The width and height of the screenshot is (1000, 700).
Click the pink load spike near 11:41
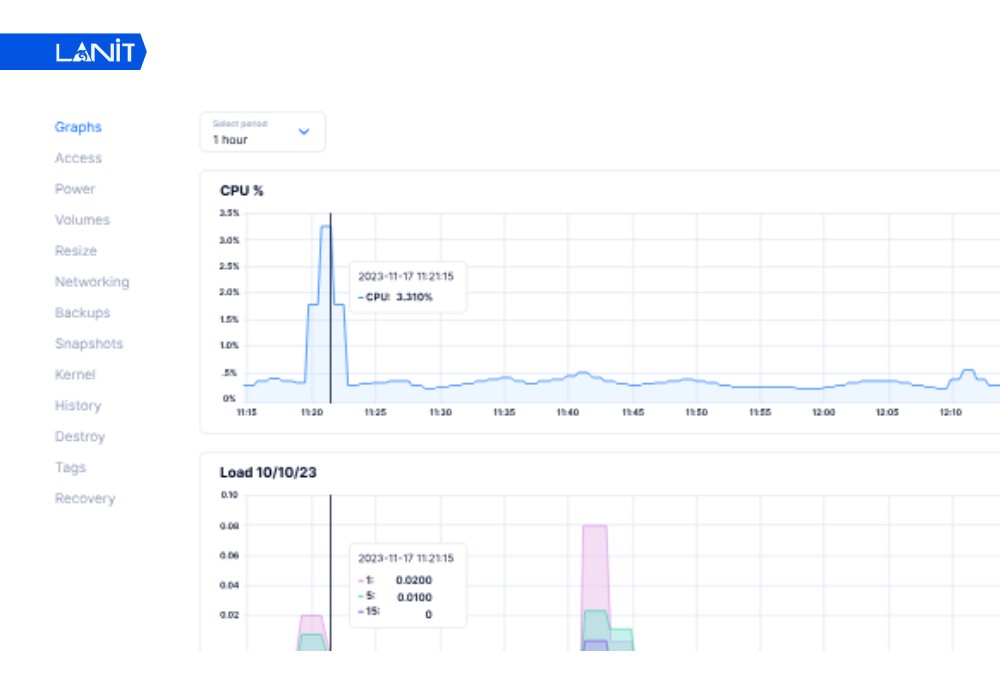(x=595, y=560)
